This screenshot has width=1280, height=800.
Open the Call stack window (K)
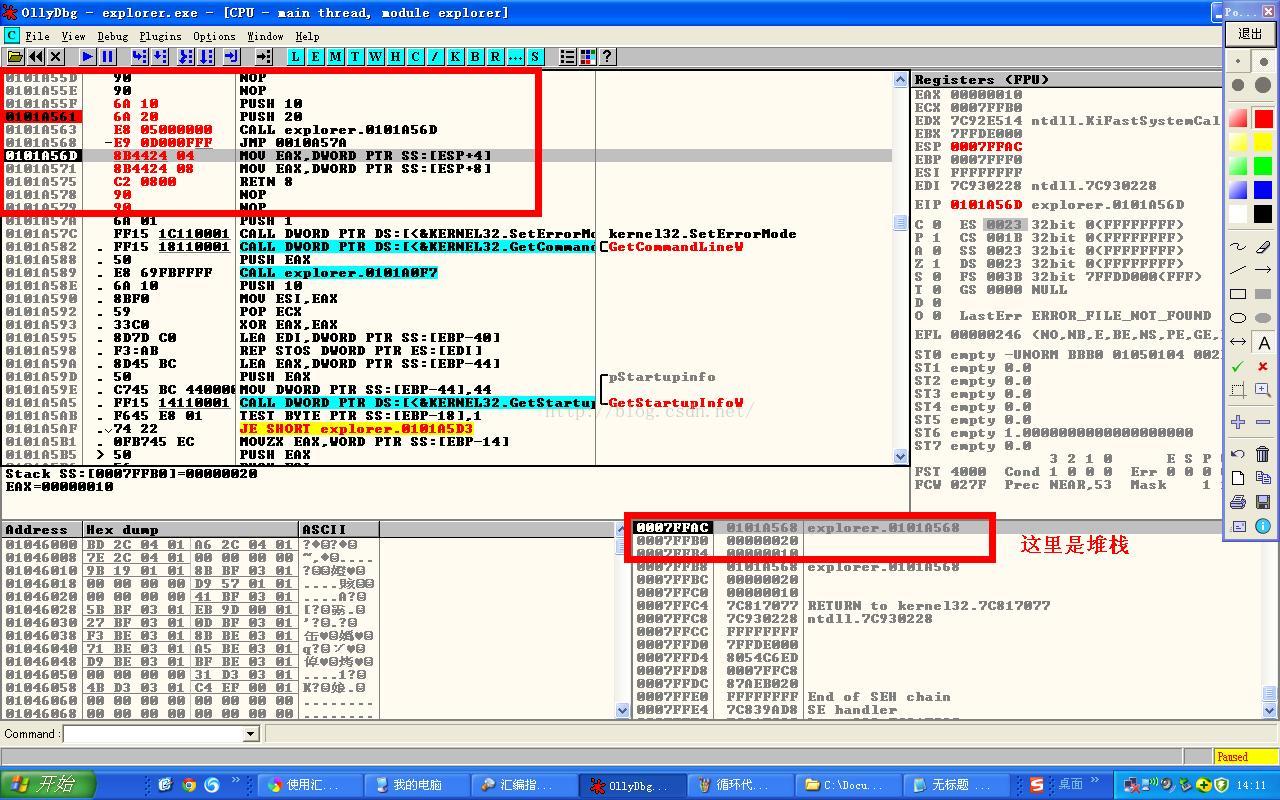click(455, 57)
